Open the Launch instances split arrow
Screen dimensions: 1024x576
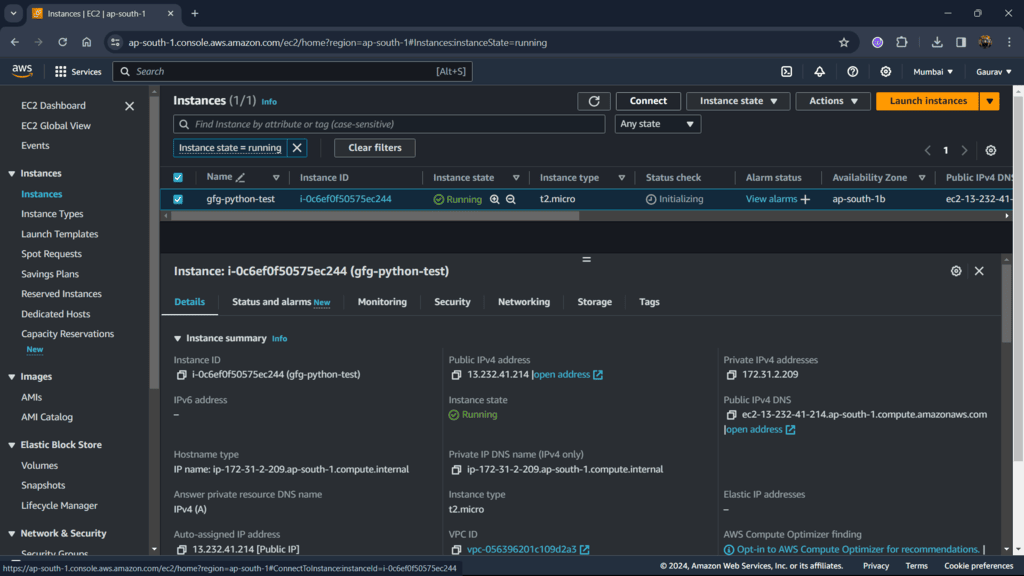(x=989, y=101)
